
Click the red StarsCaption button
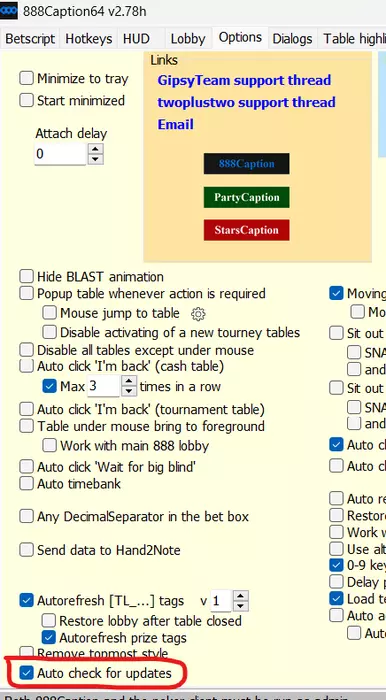(246, 230)
